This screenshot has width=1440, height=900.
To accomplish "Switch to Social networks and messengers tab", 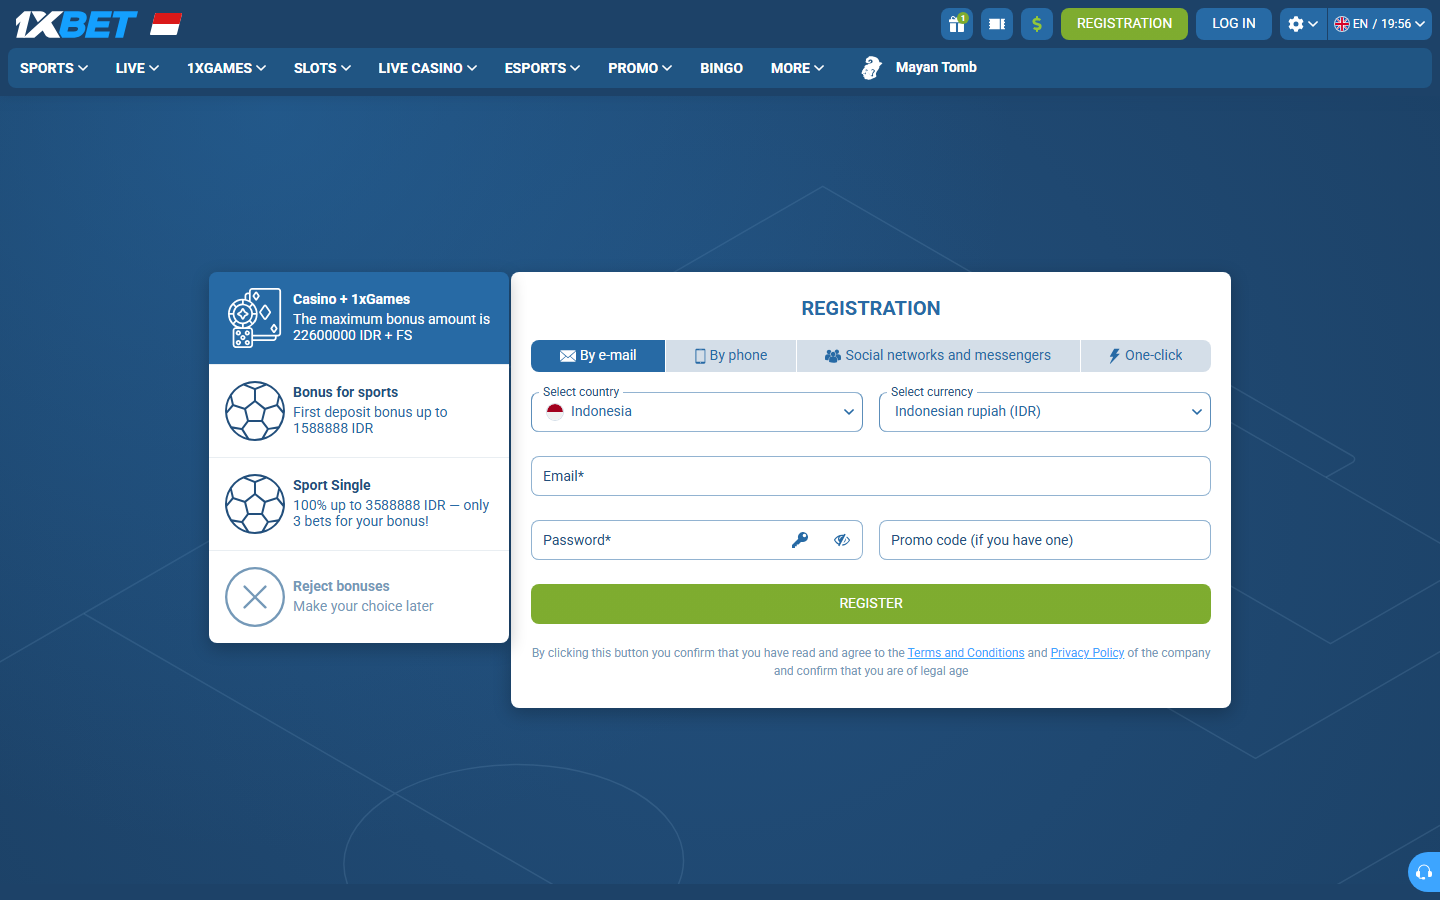I will coord(938,356).
